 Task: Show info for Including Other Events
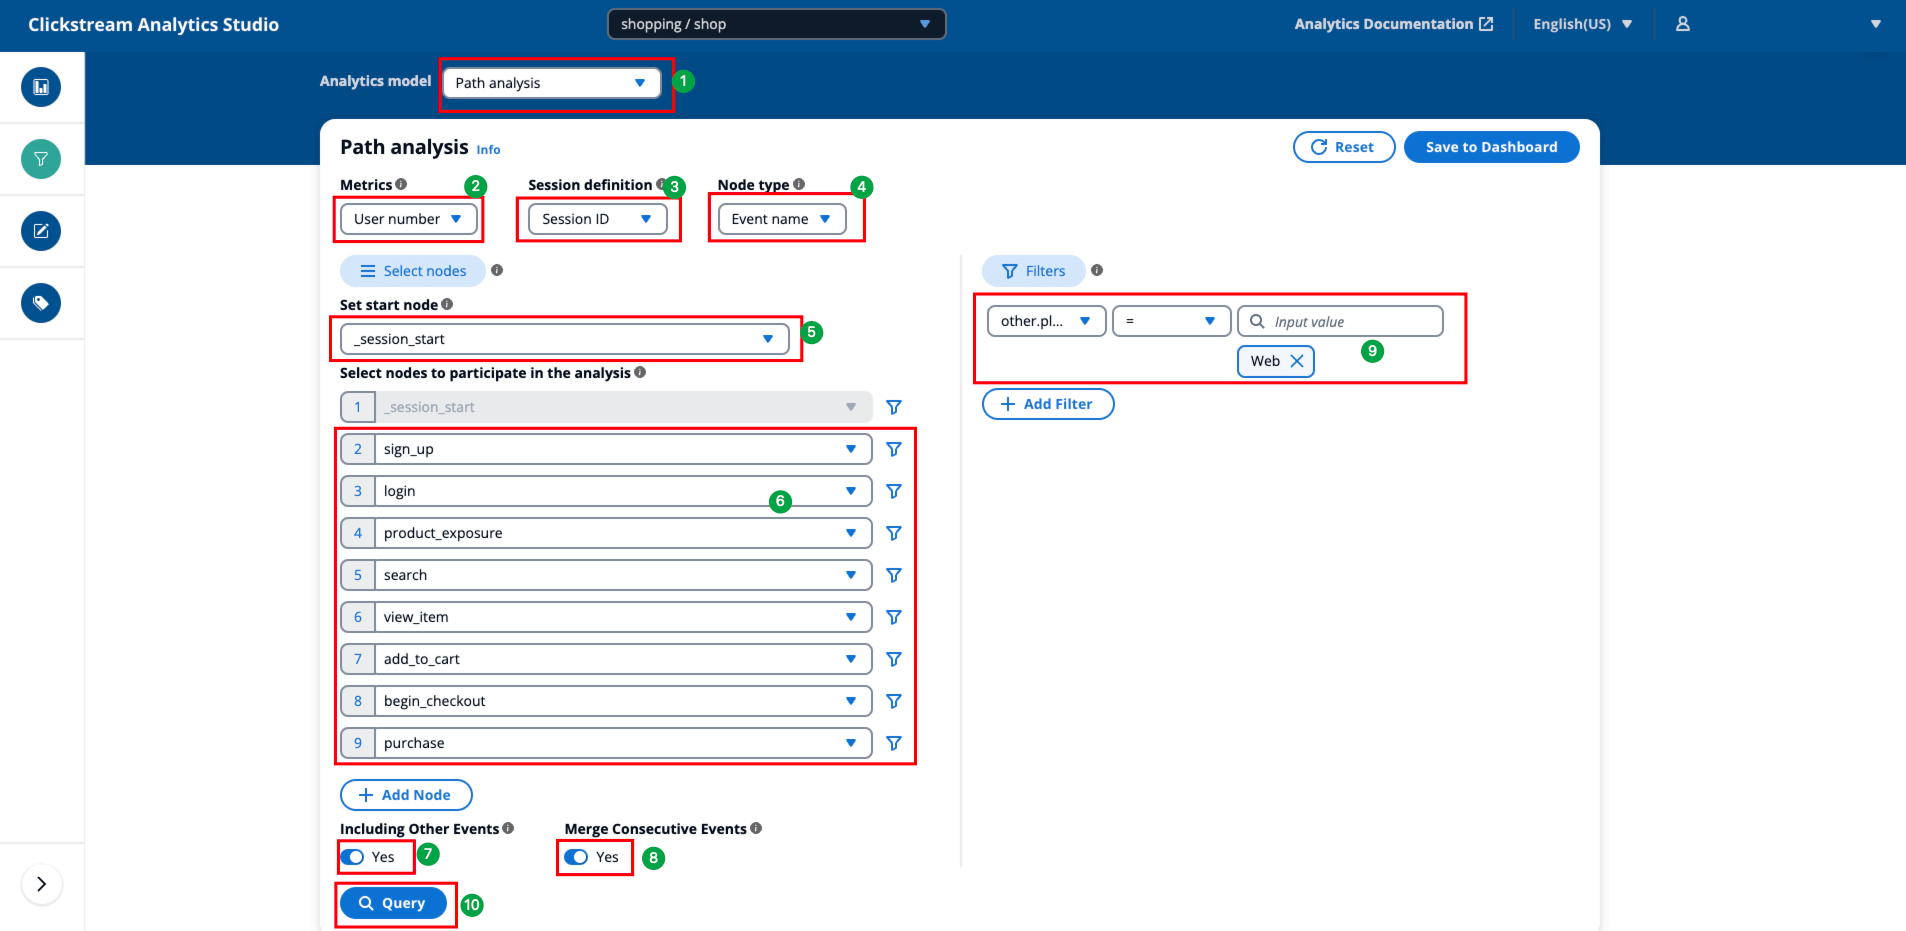(x=508, y=828)
